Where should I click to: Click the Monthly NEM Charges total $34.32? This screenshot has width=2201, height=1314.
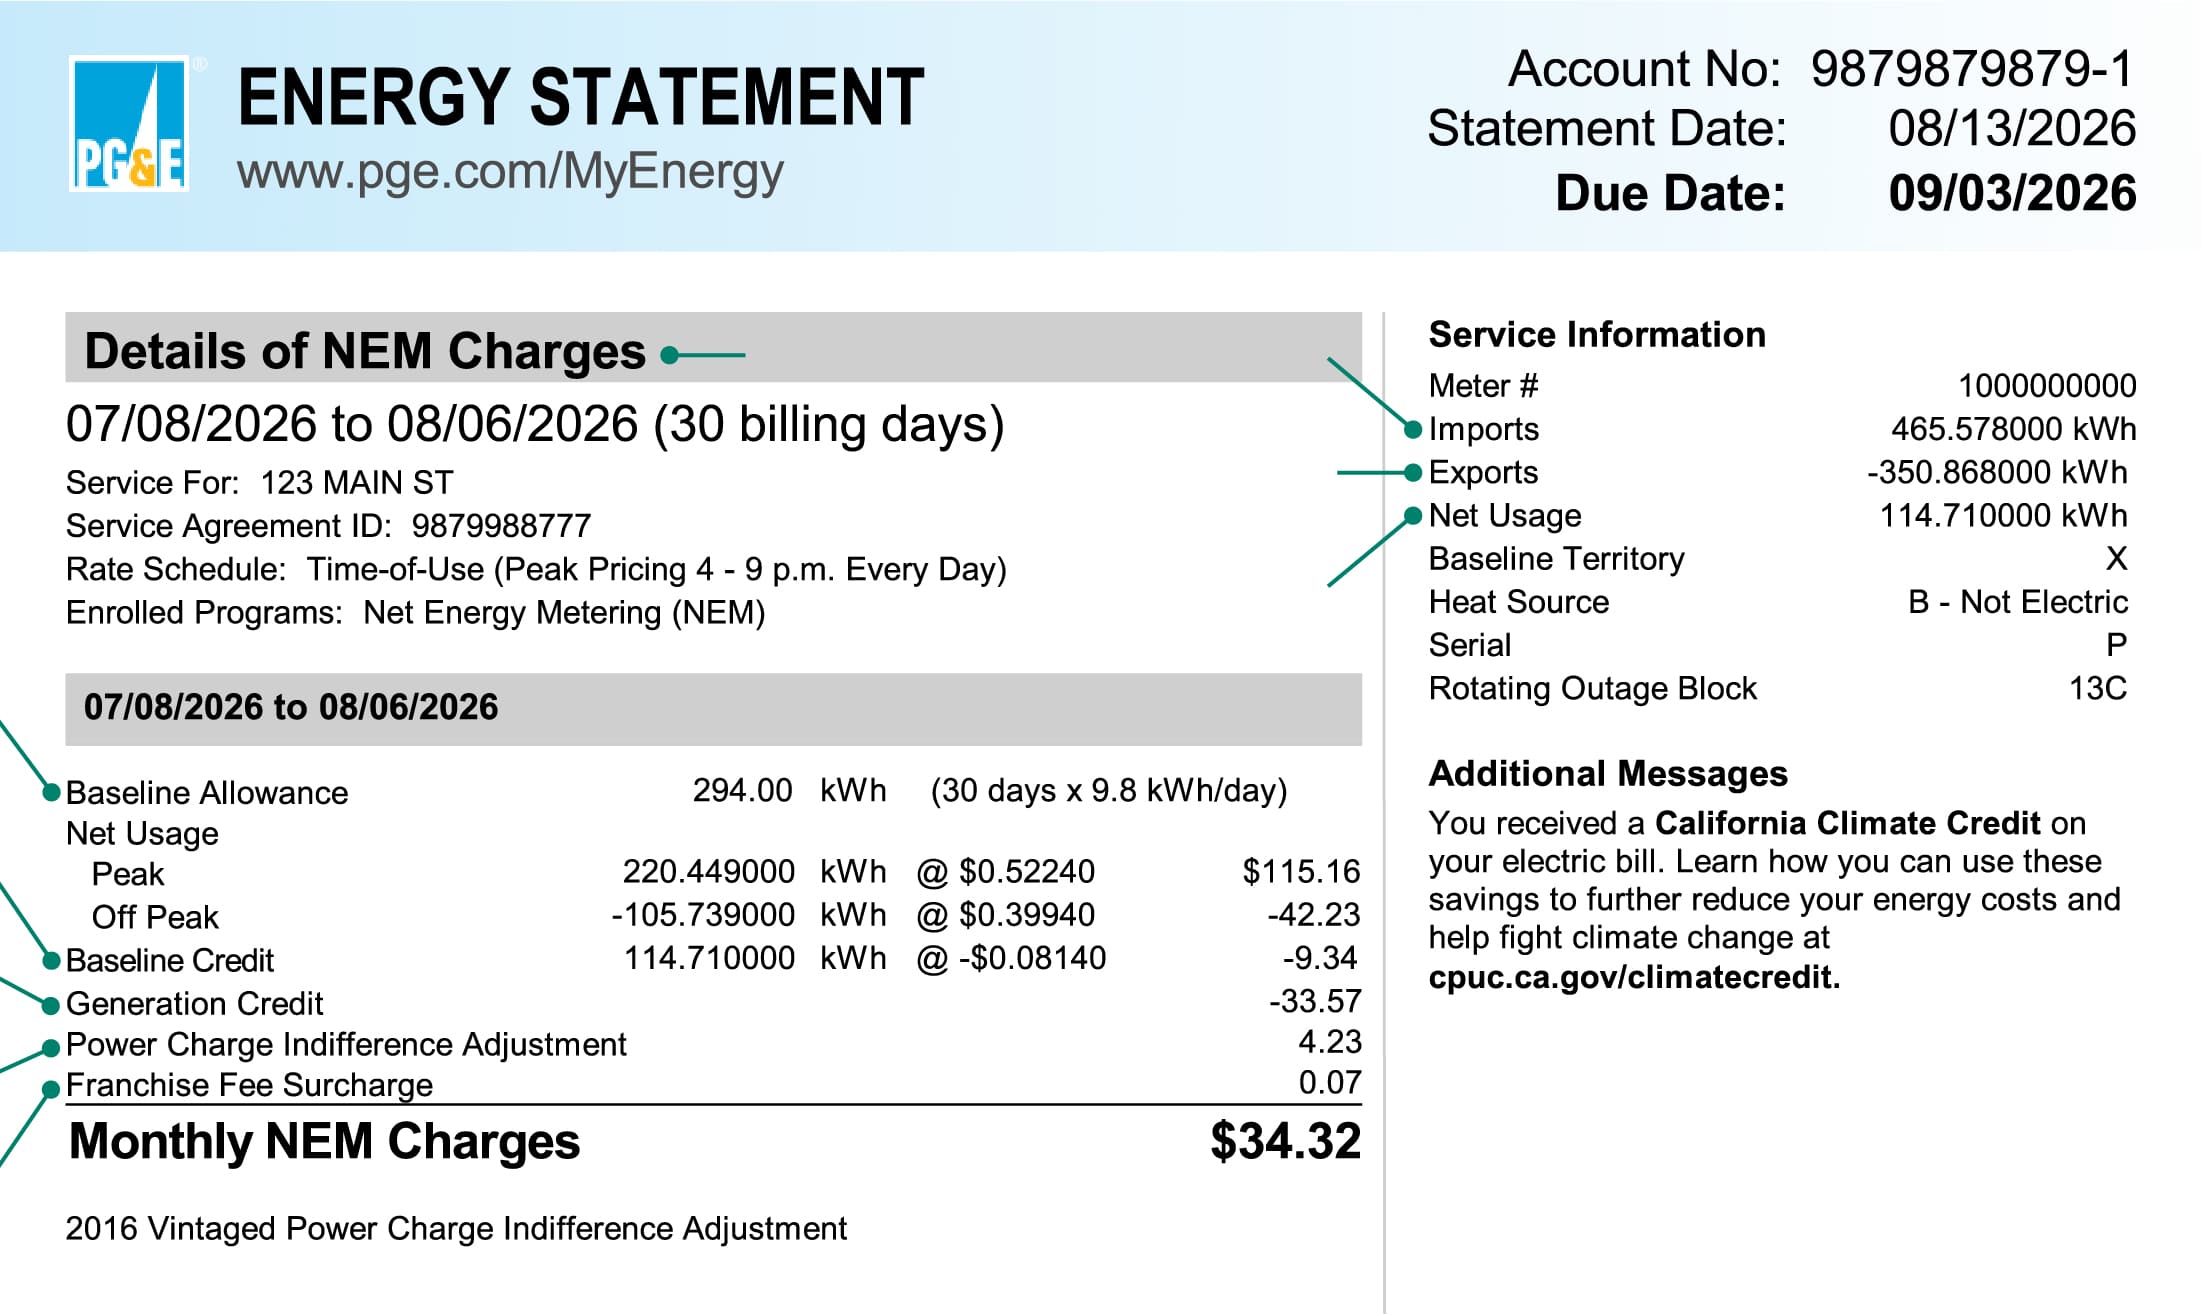[1285, 1141]
